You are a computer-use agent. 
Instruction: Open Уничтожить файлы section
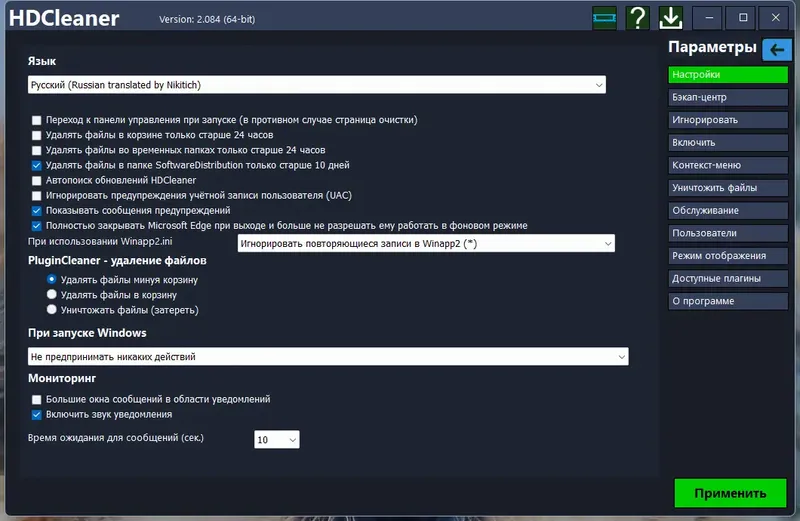(728, 188)
